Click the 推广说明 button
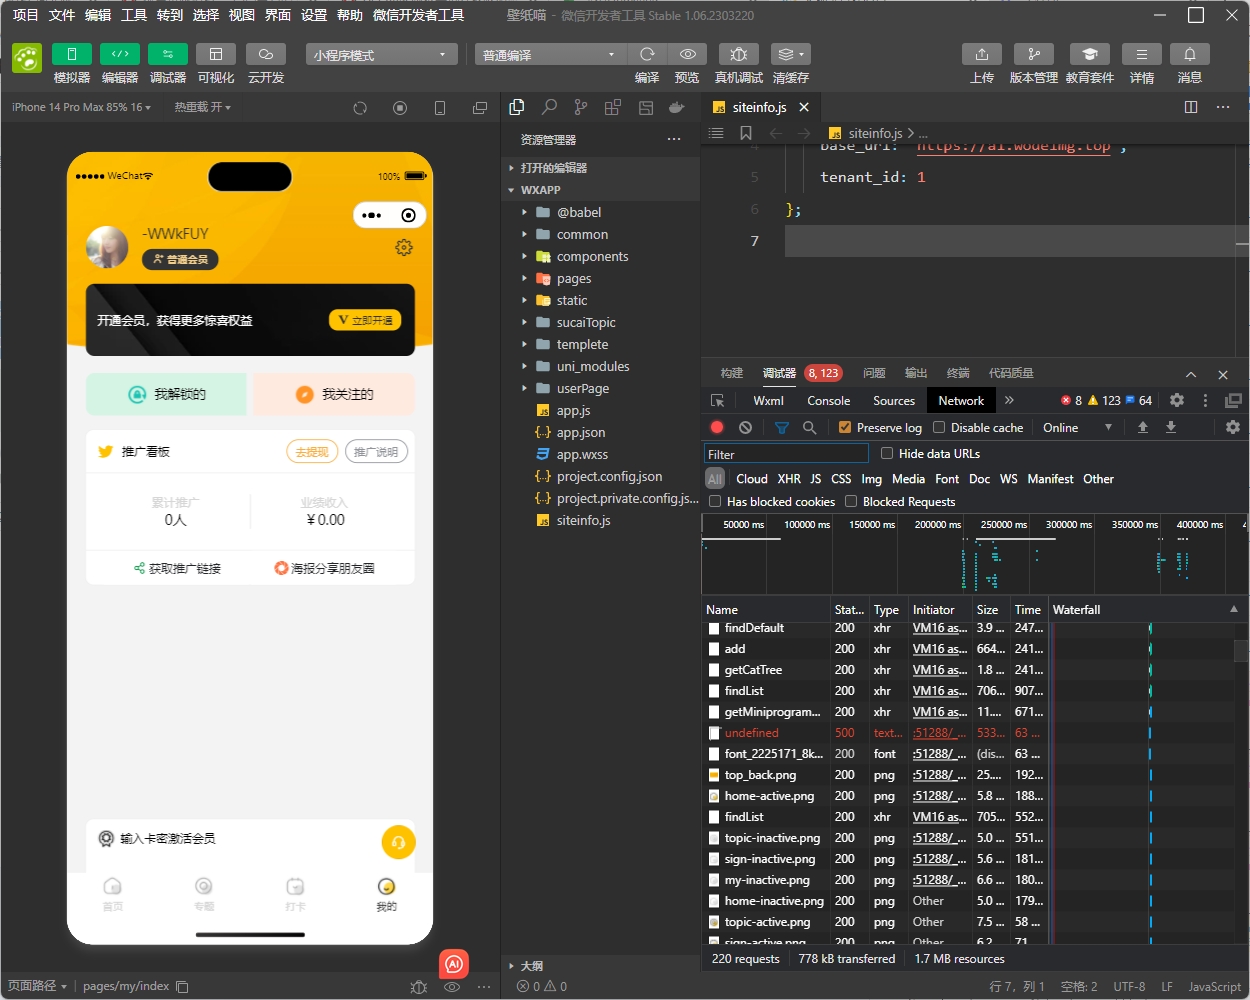Image resolution: width=1250 pixels, height=1000 pixels. (376, 452)
